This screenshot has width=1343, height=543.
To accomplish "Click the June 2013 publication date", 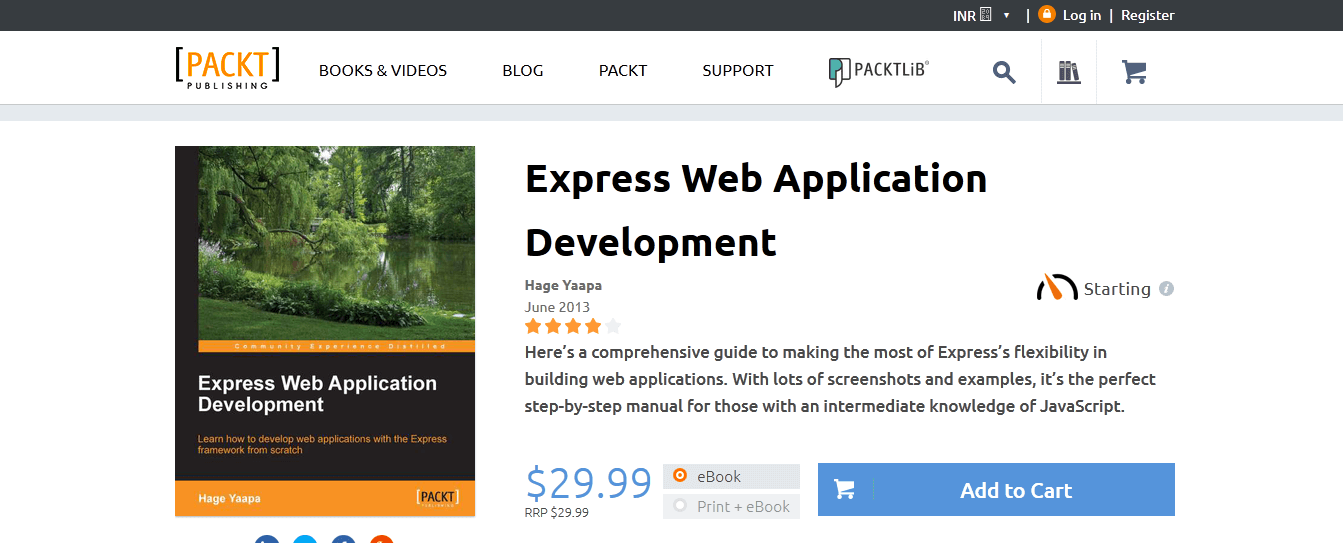I will (557, 307).
